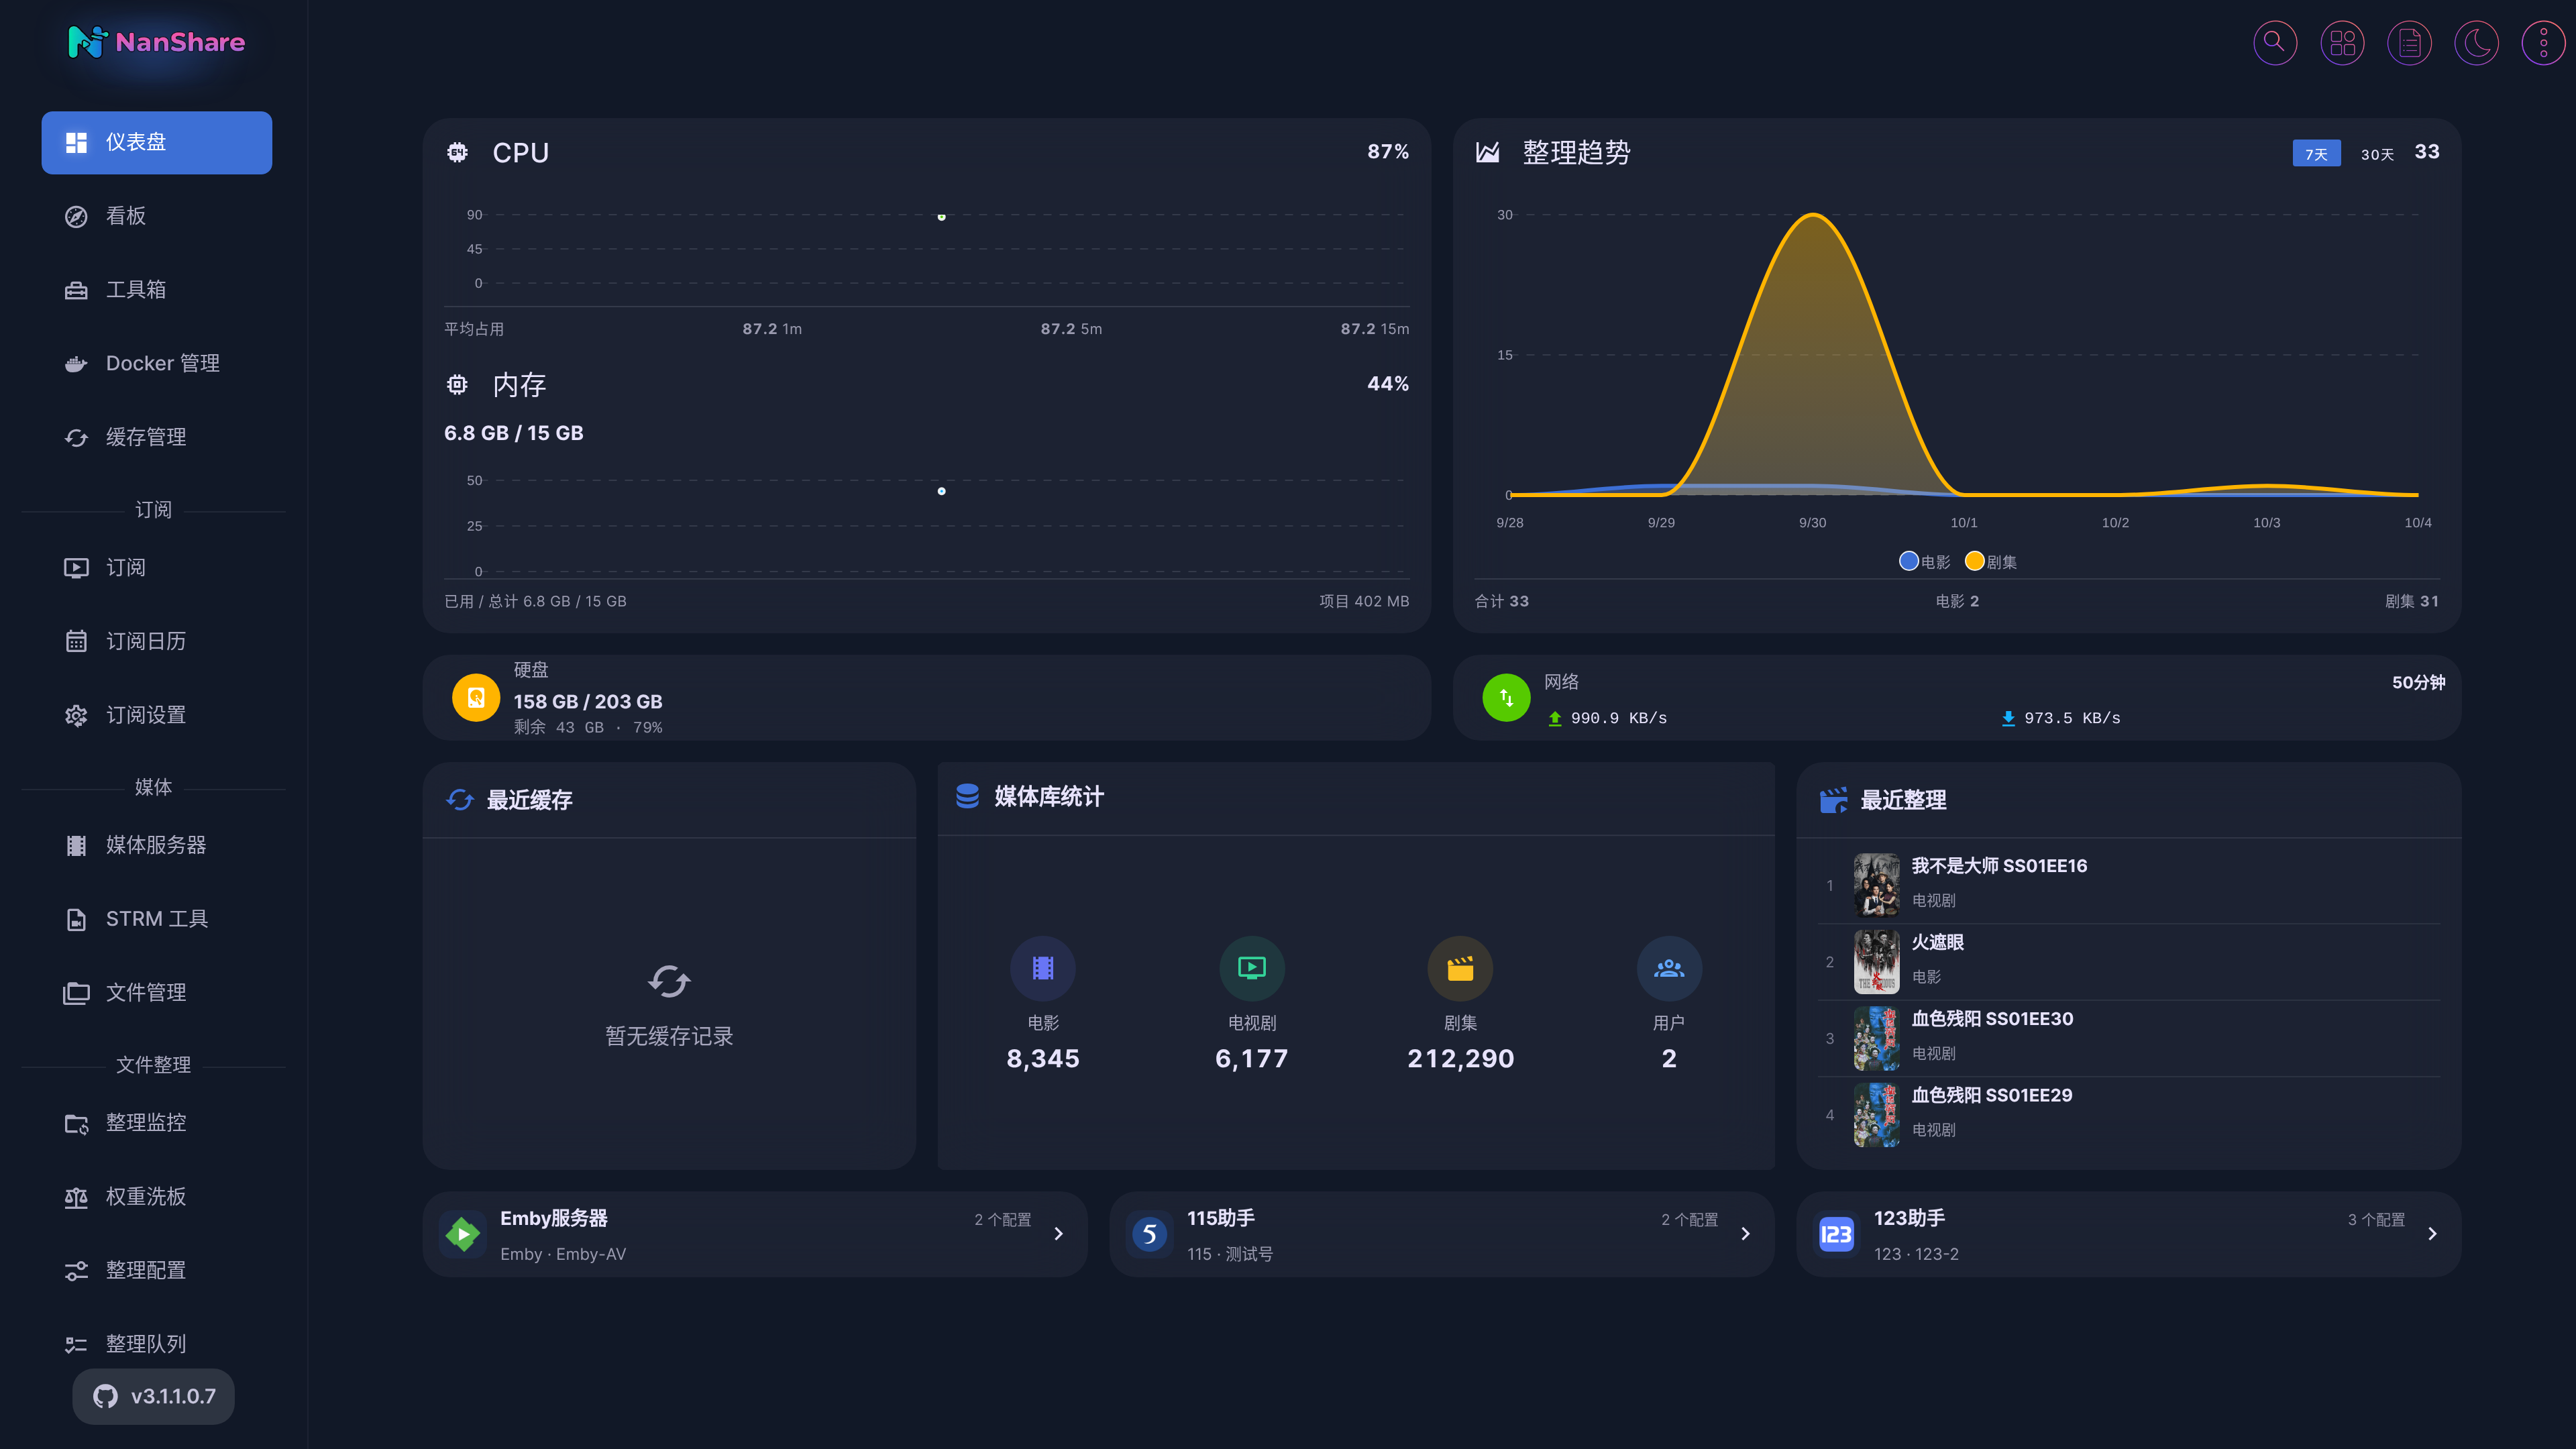Open 订阅设置 page

tap(156, 716)
